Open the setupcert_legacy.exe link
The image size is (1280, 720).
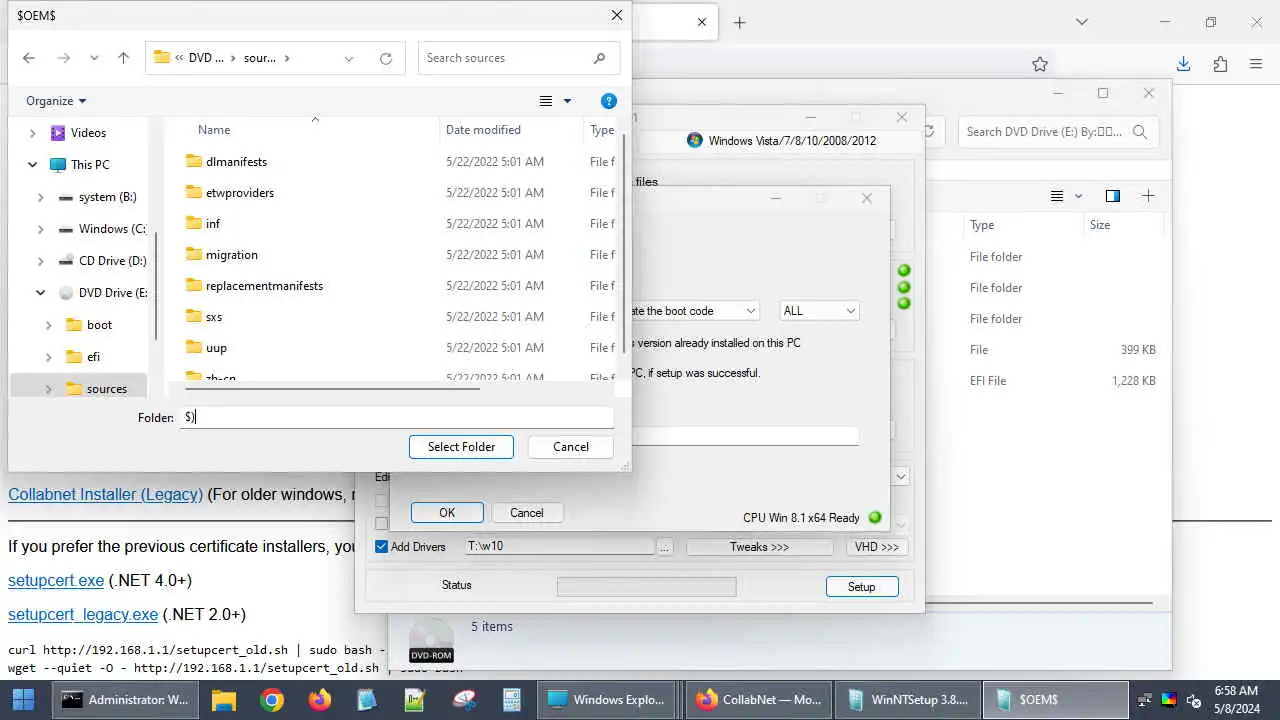(83, 615)
